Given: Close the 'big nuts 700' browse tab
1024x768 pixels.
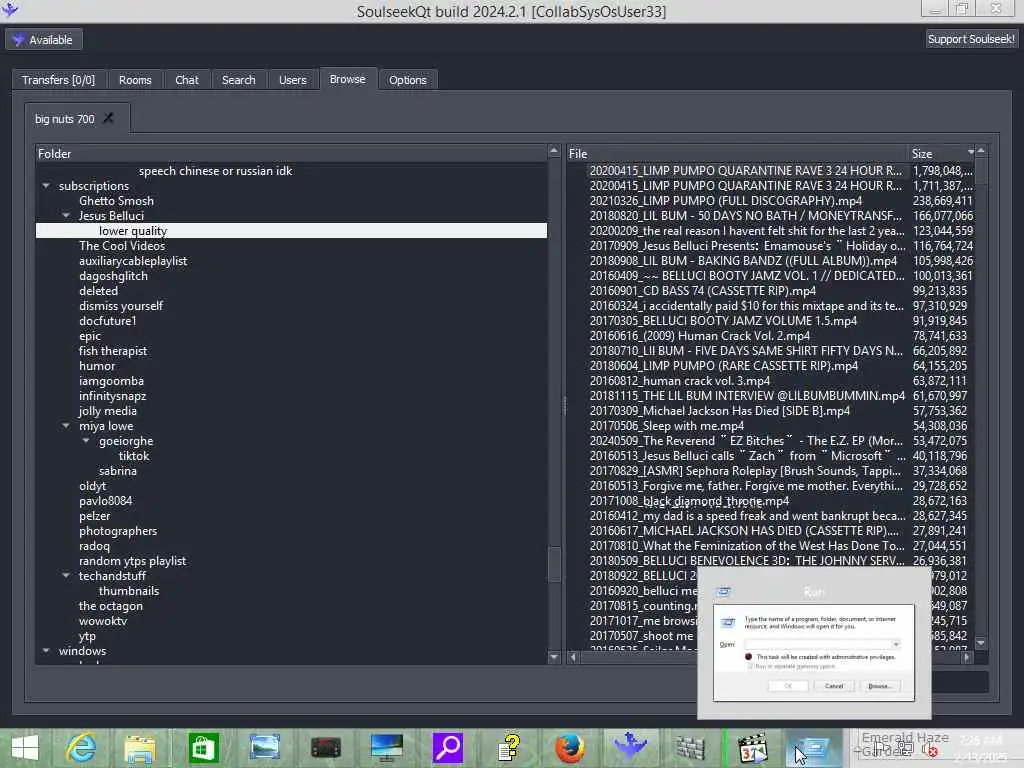Looking at the screenshot, I should tap(108, 118).
